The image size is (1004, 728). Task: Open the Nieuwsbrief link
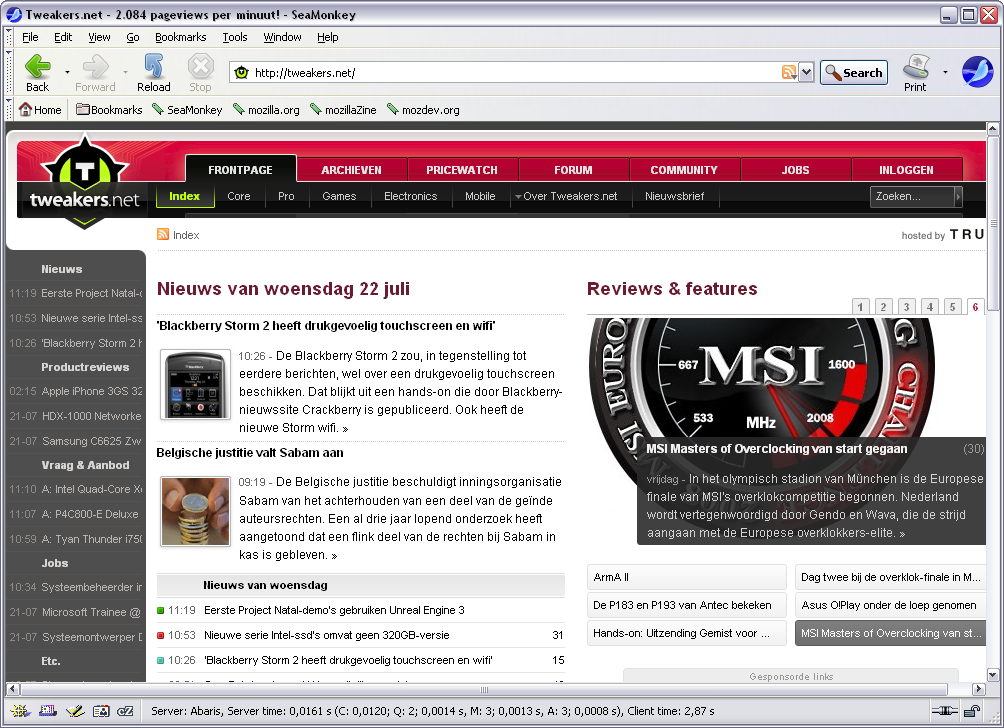pos(674,196)
